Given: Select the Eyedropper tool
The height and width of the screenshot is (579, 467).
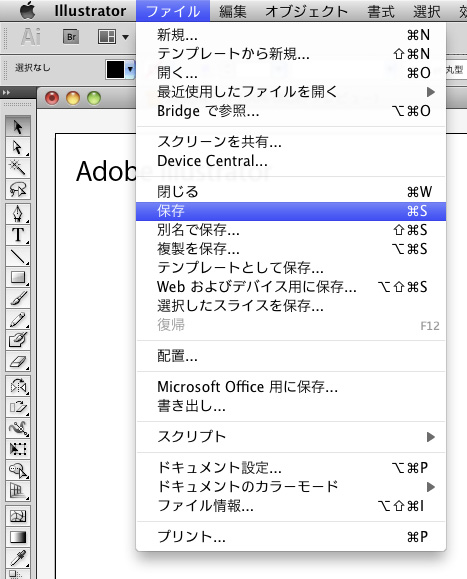Looking at the screenshot, I should (18, 558).
